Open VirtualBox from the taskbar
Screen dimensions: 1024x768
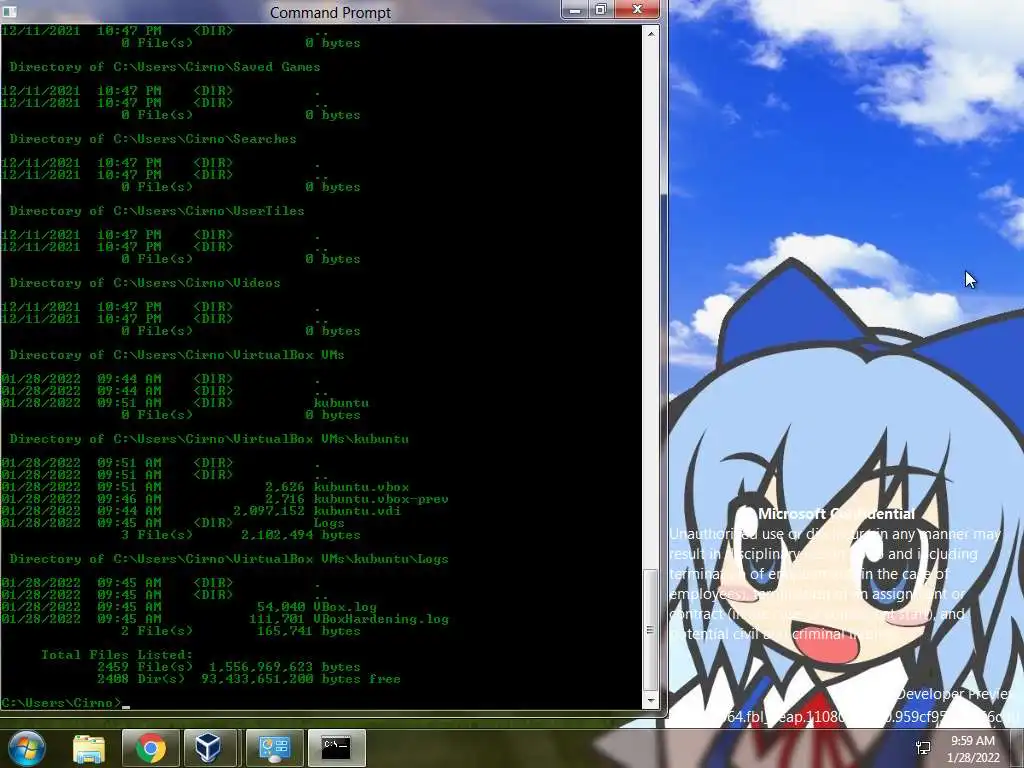[x=209, y=748]
